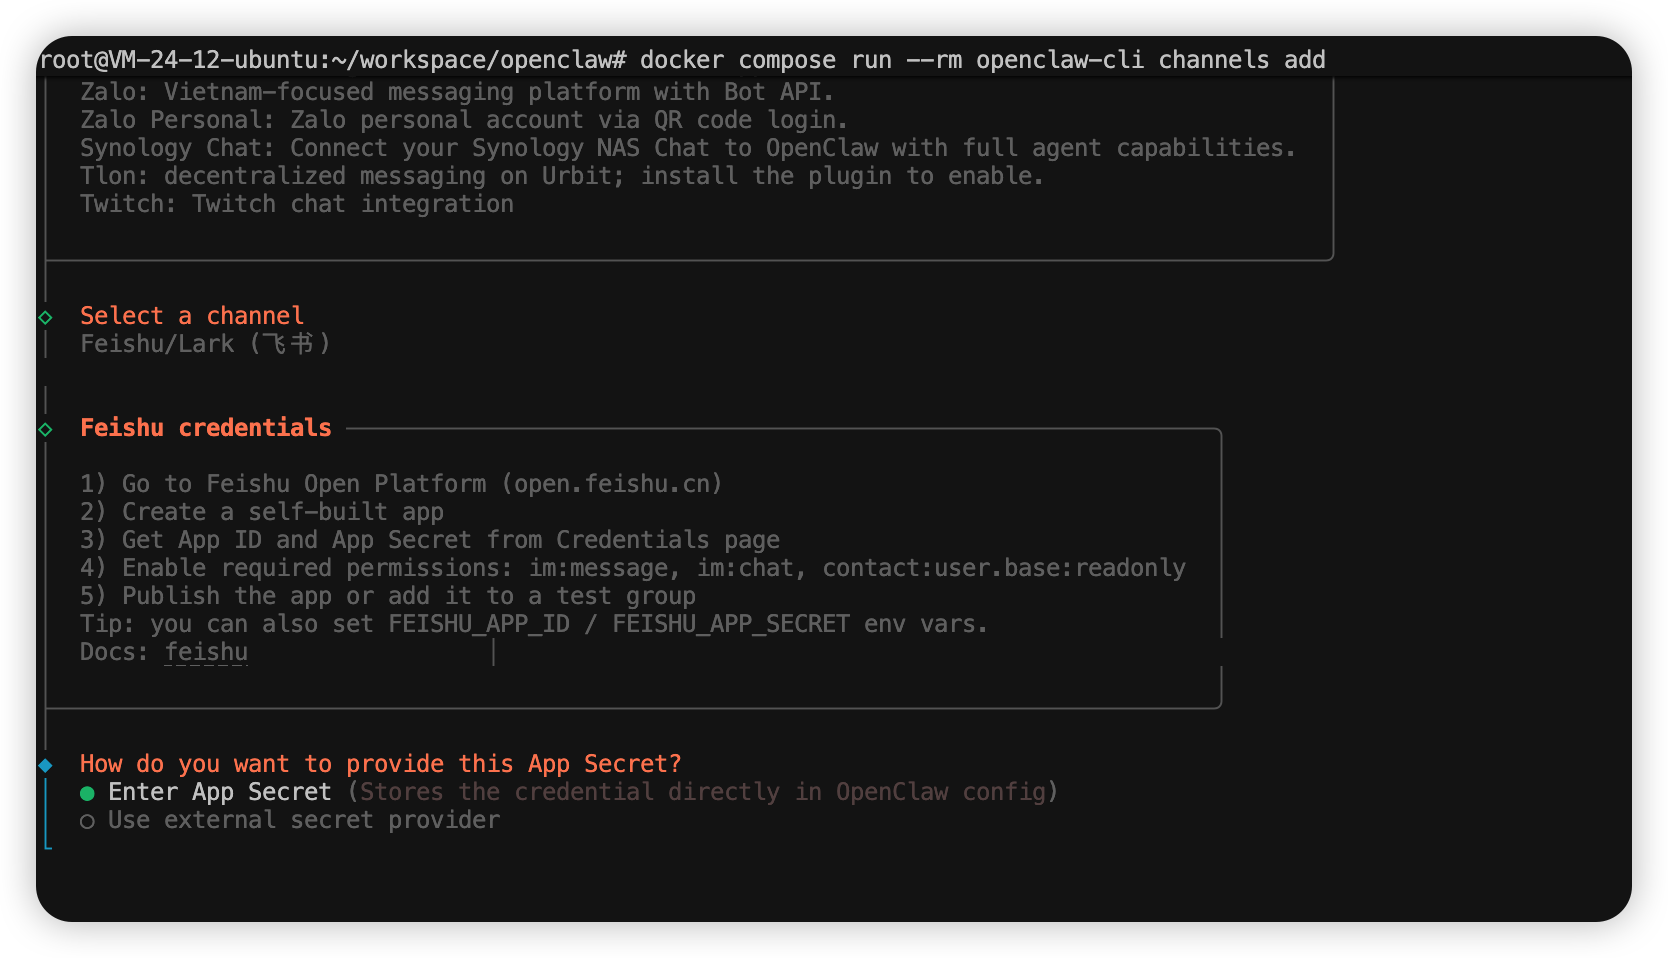The image size is (1668, 958).
Task: Click the App Secret question prompt text
Action: (x=380, y=764)
